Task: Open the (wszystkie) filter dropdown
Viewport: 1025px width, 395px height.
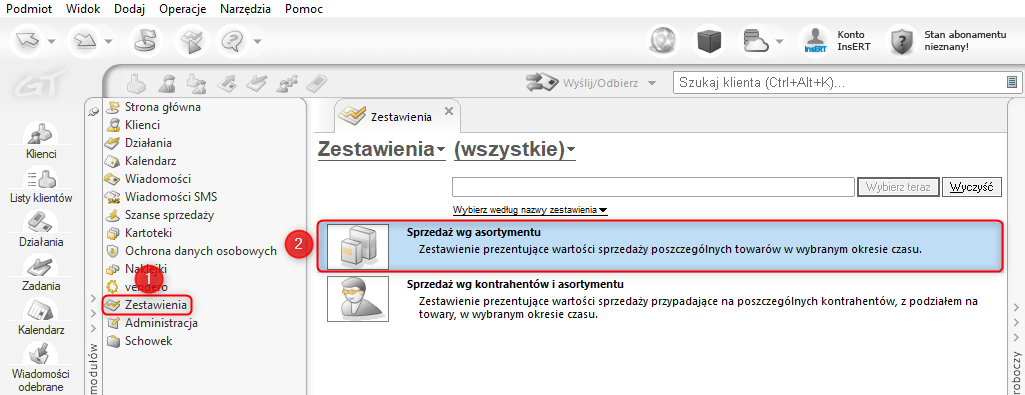Action: pyautogui.click(x=514, y=150)
